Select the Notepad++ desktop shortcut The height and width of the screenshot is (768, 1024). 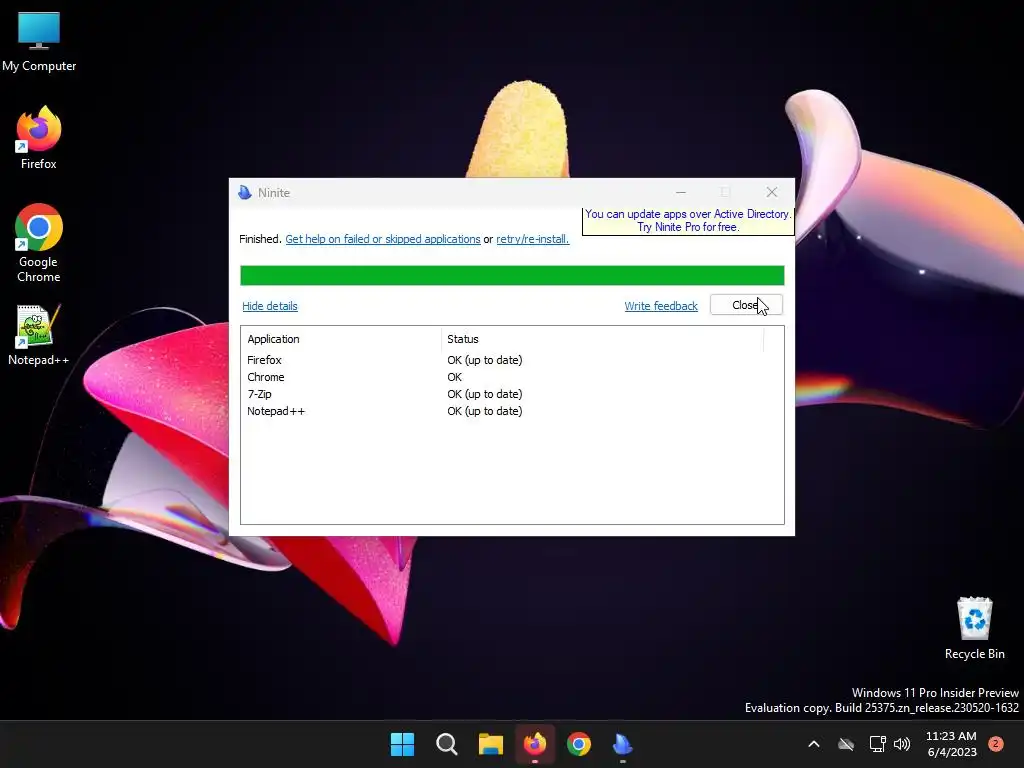pyautogui.click(x=39, y=335)
